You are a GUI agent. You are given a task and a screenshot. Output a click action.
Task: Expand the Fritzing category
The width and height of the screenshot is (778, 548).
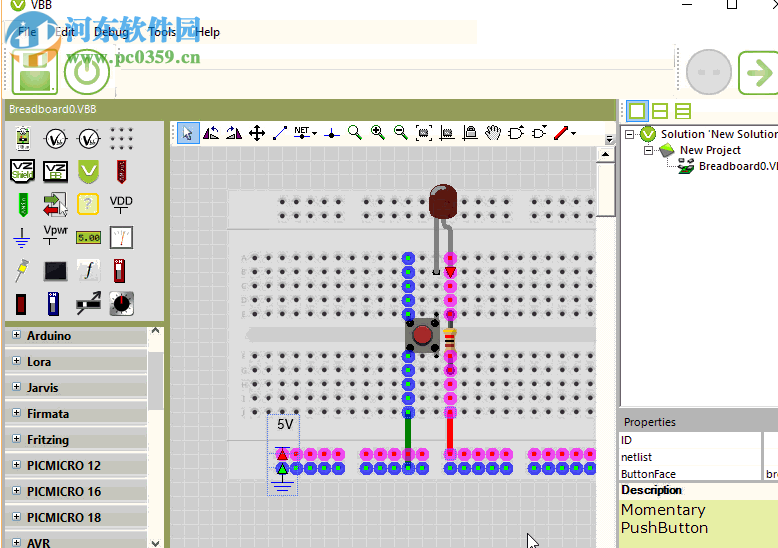(x=16, y=439)
